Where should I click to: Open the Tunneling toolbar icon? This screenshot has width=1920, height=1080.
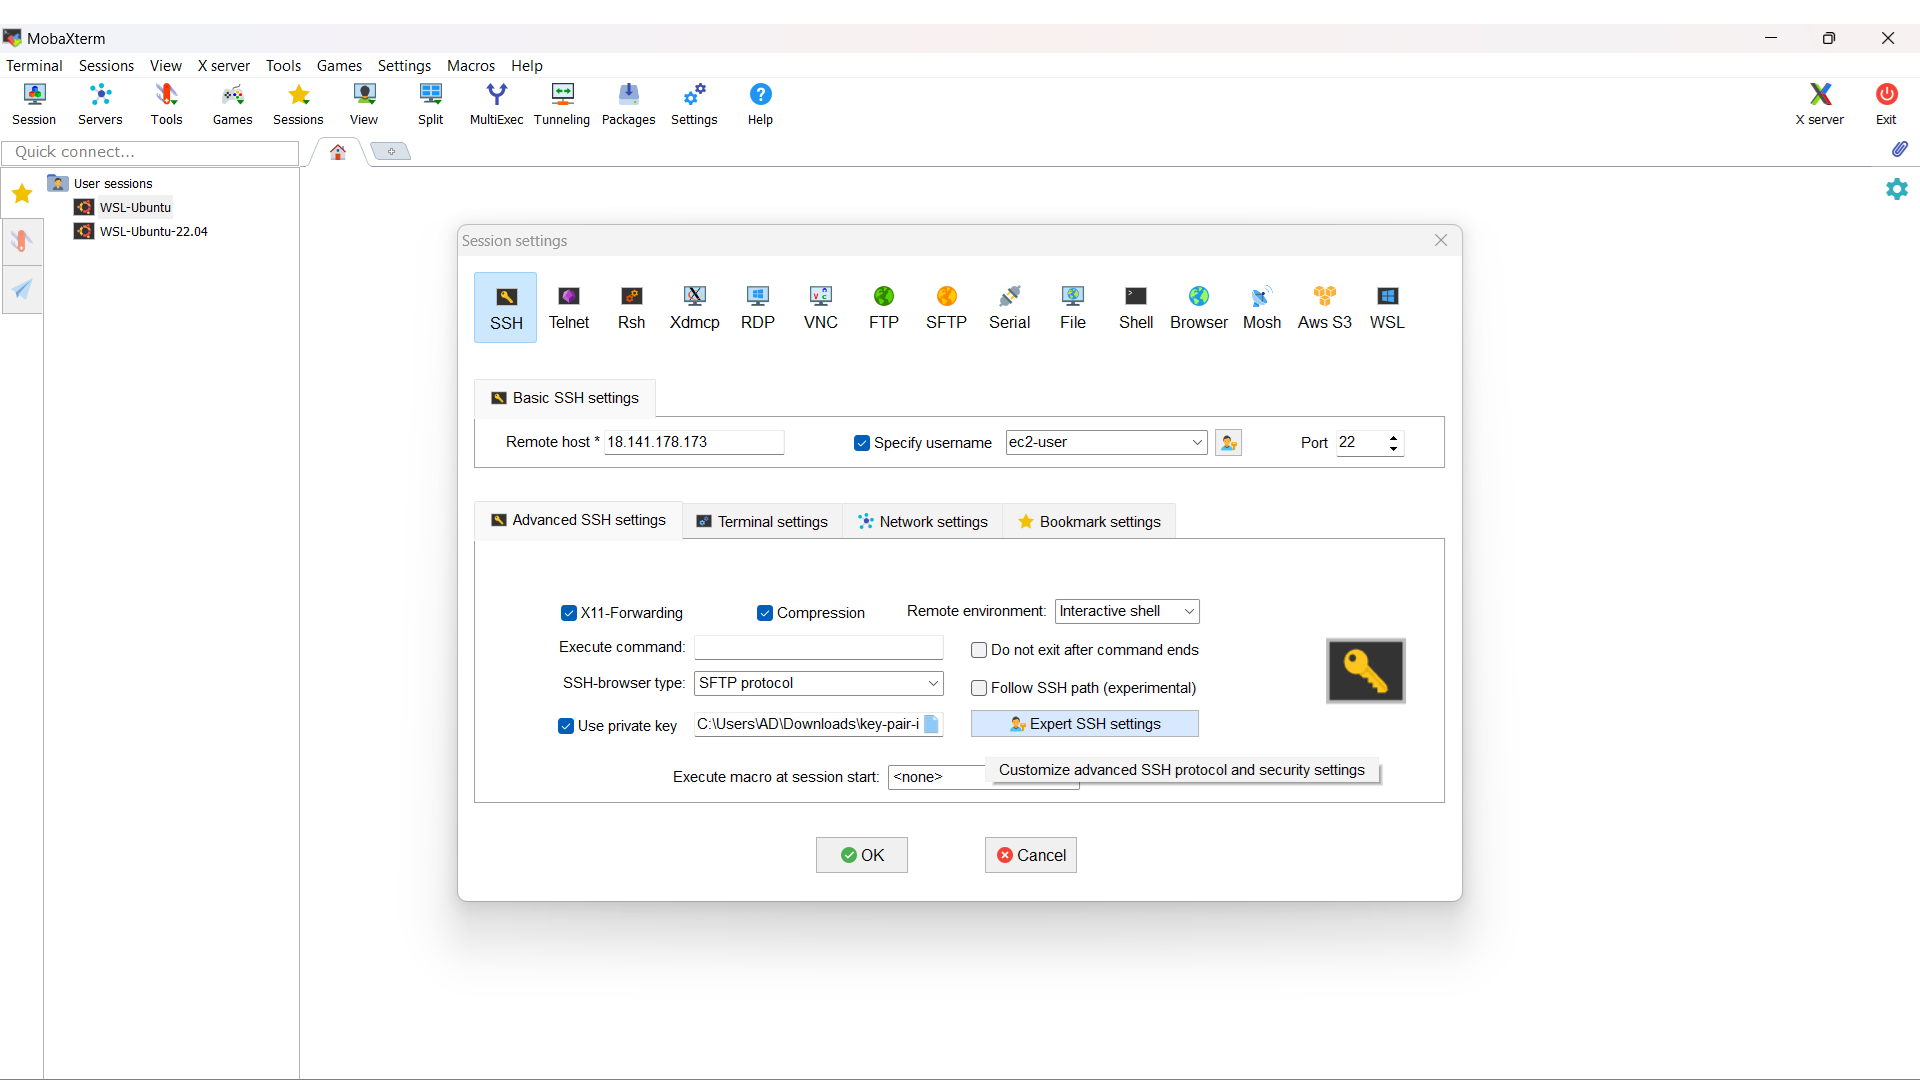[x=562, y=104]
